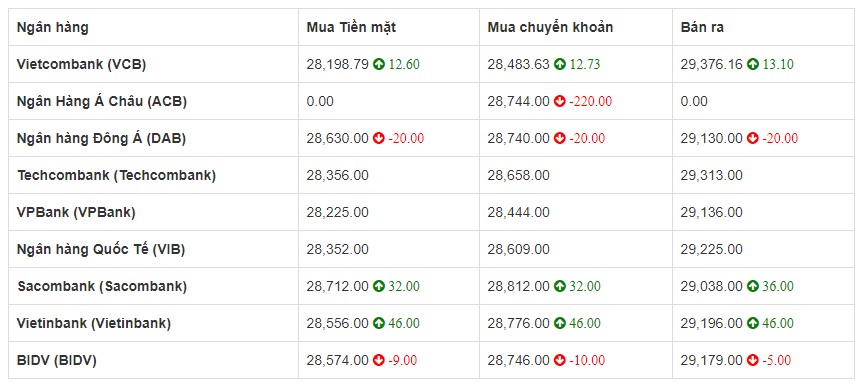Click Techcombank sell rate 29,313.00 cell
Viewport: 864px width, 386px height.
coord(763,176)
